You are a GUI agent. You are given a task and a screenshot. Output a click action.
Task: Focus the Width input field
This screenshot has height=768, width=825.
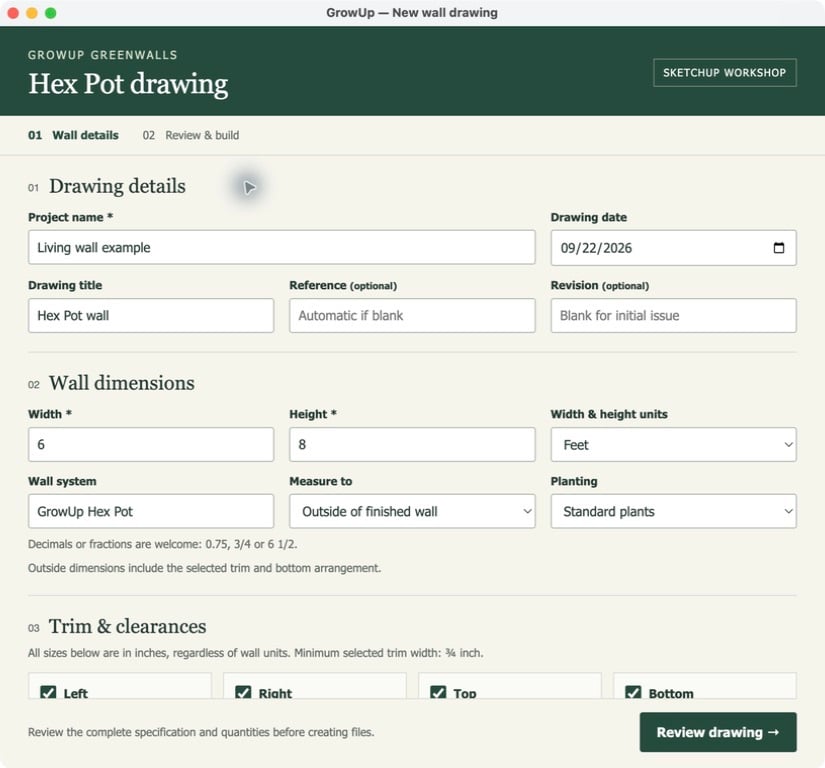point(151,444)
